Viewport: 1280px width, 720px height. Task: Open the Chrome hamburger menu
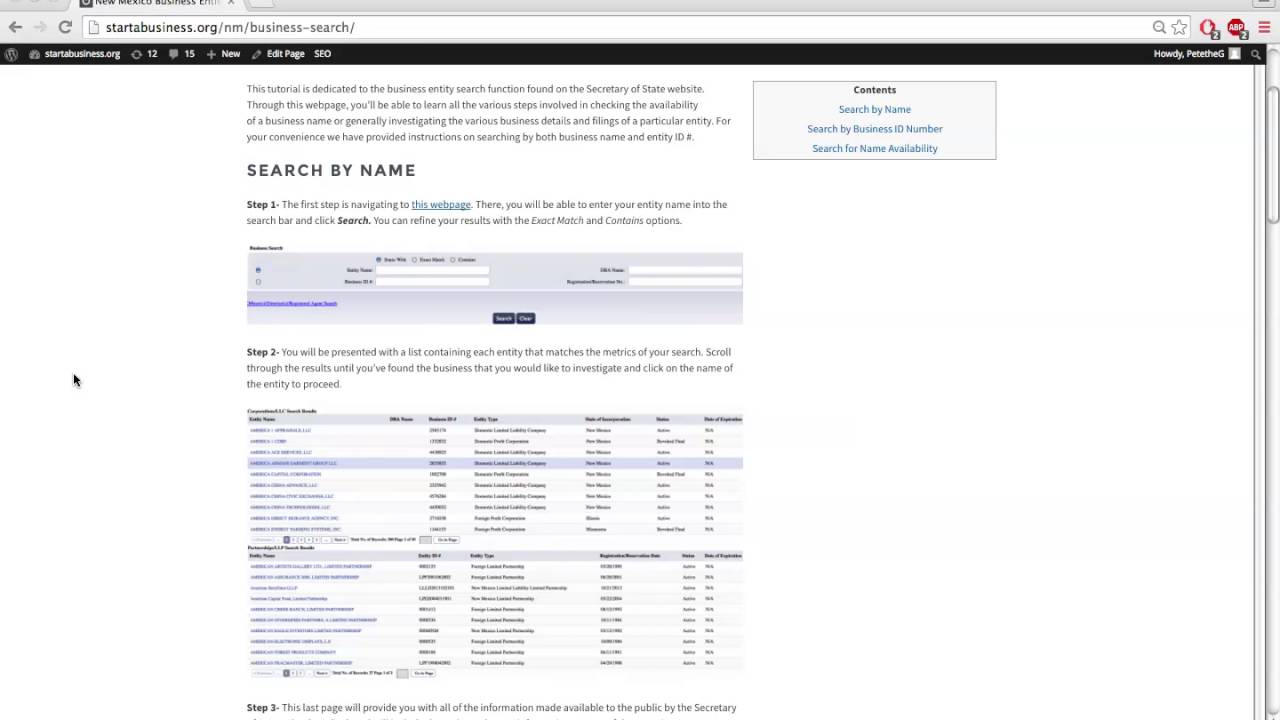click(x=1264, y=28)
